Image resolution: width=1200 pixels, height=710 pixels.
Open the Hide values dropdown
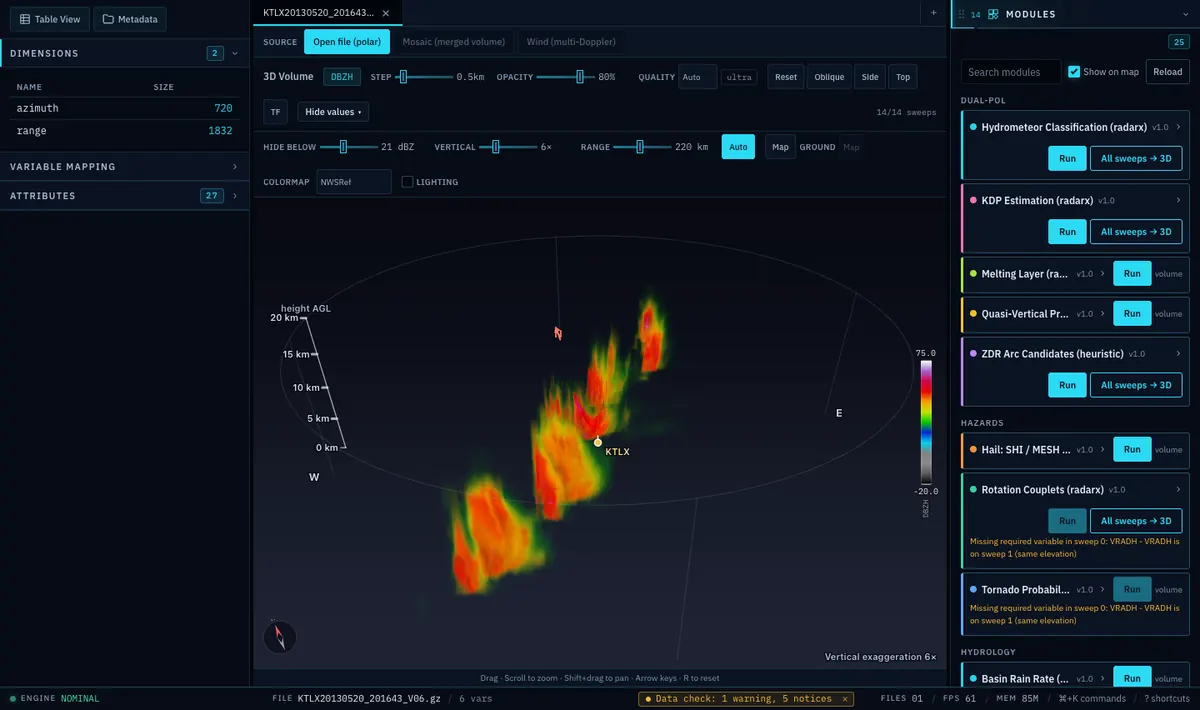[x=333, y=112]
